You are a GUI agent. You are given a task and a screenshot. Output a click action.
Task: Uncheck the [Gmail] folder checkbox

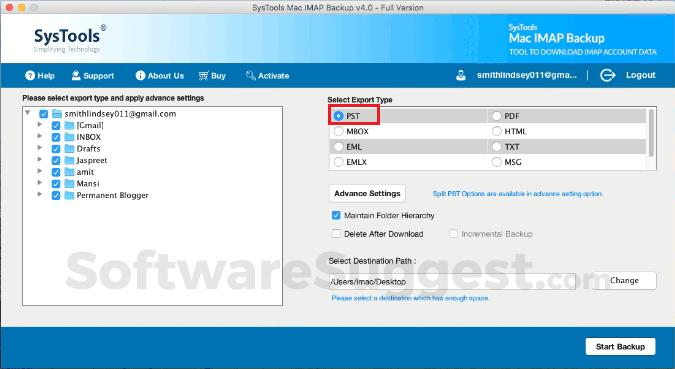pos(56,126)
